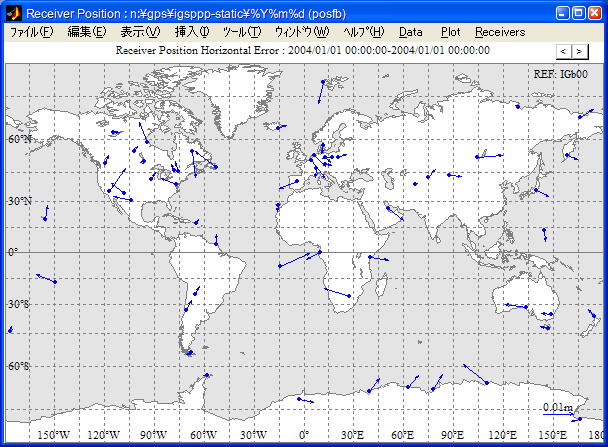This screenshot has width=608, height=447.
Task: Open the 挿入(I) menu
Action: tap(192, 32)
